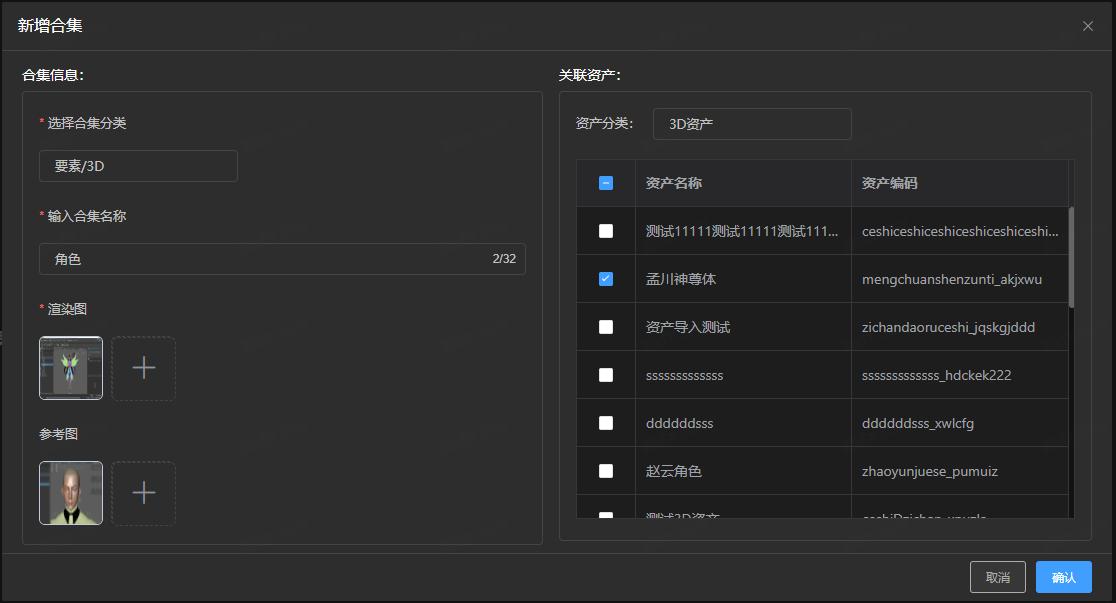Toggle the select-all checkbox in table header
This screenshot has height=603, width=1116.
606,183
